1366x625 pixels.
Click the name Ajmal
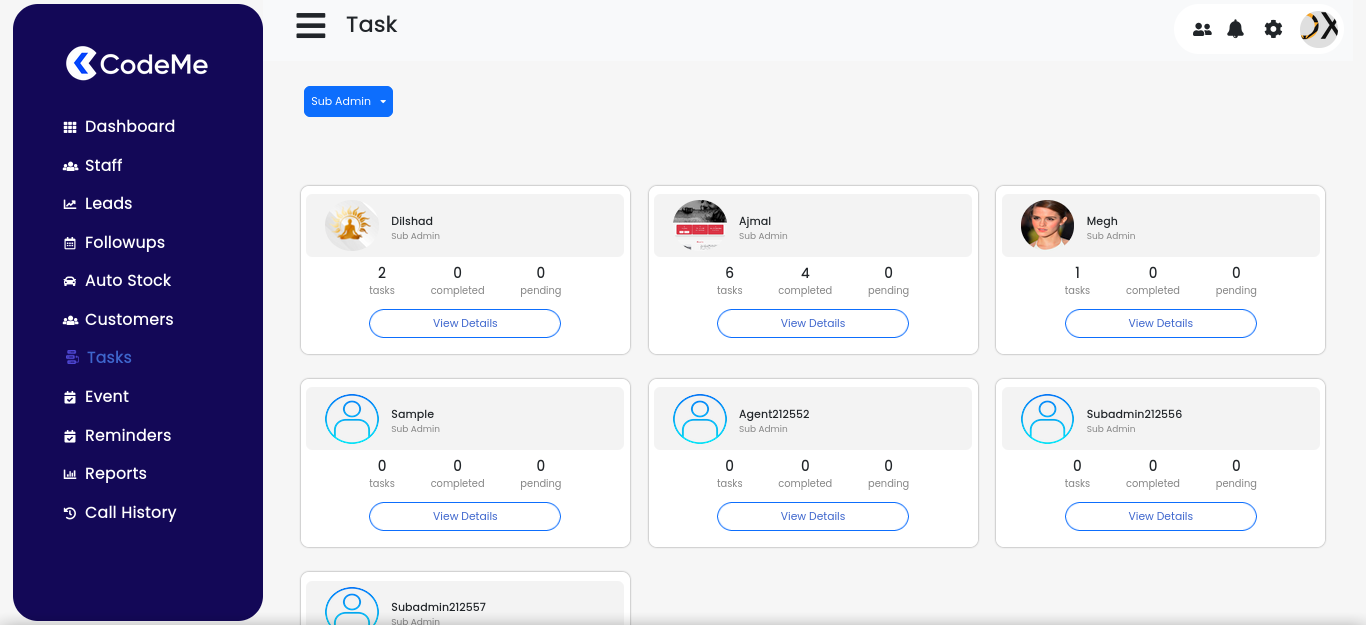click(x=755, y=221)
